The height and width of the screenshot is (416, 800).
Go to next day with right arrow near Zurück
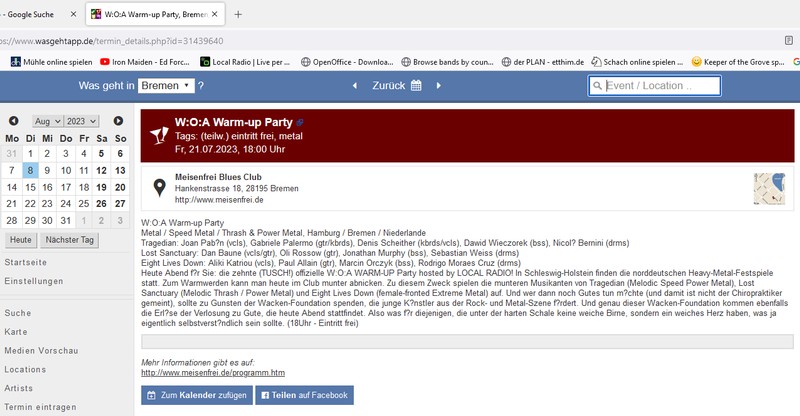[438, 86]
